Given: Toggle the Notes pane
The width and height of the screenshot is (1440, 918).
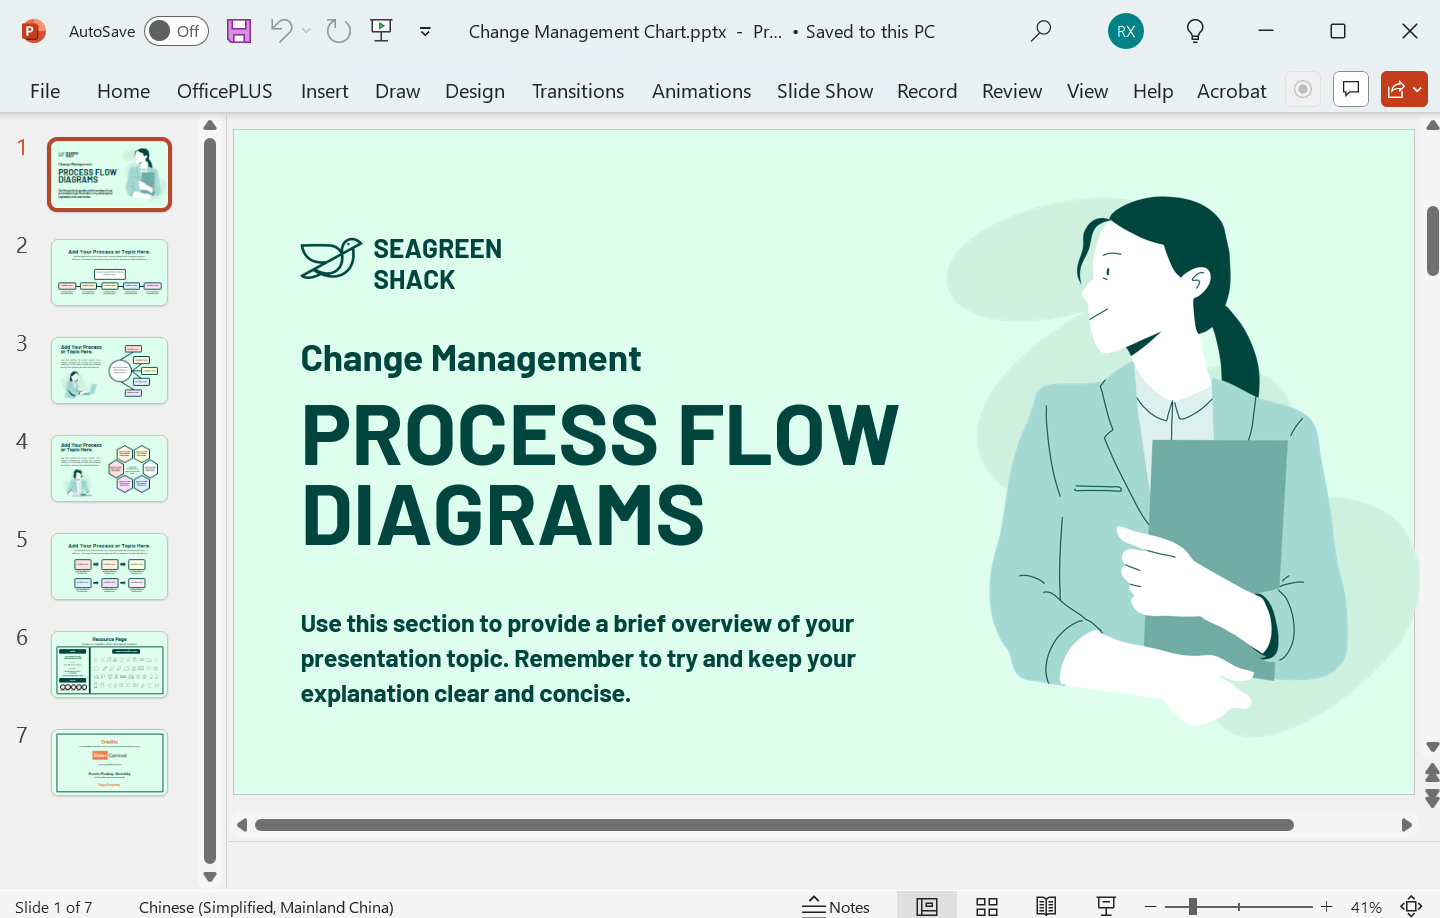Looking at the screenshot, I should (x=836, y=906).
